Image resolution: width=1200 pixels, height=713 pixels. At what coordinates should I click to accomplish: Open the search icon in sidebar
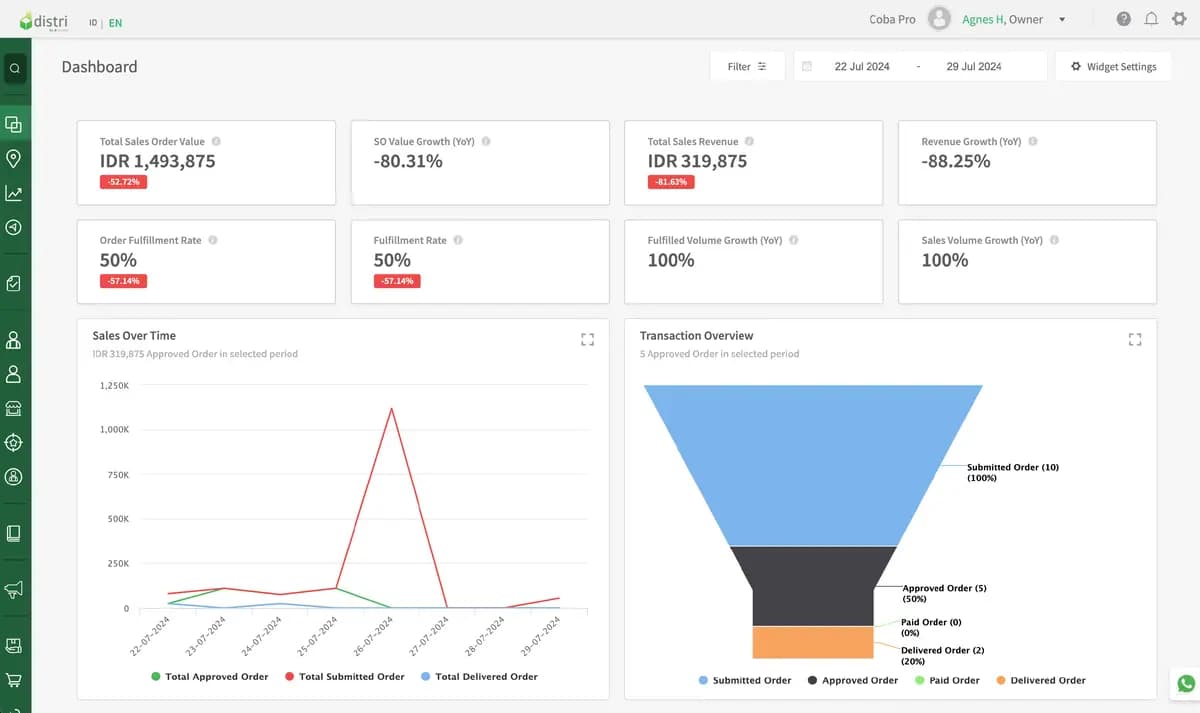15,69
